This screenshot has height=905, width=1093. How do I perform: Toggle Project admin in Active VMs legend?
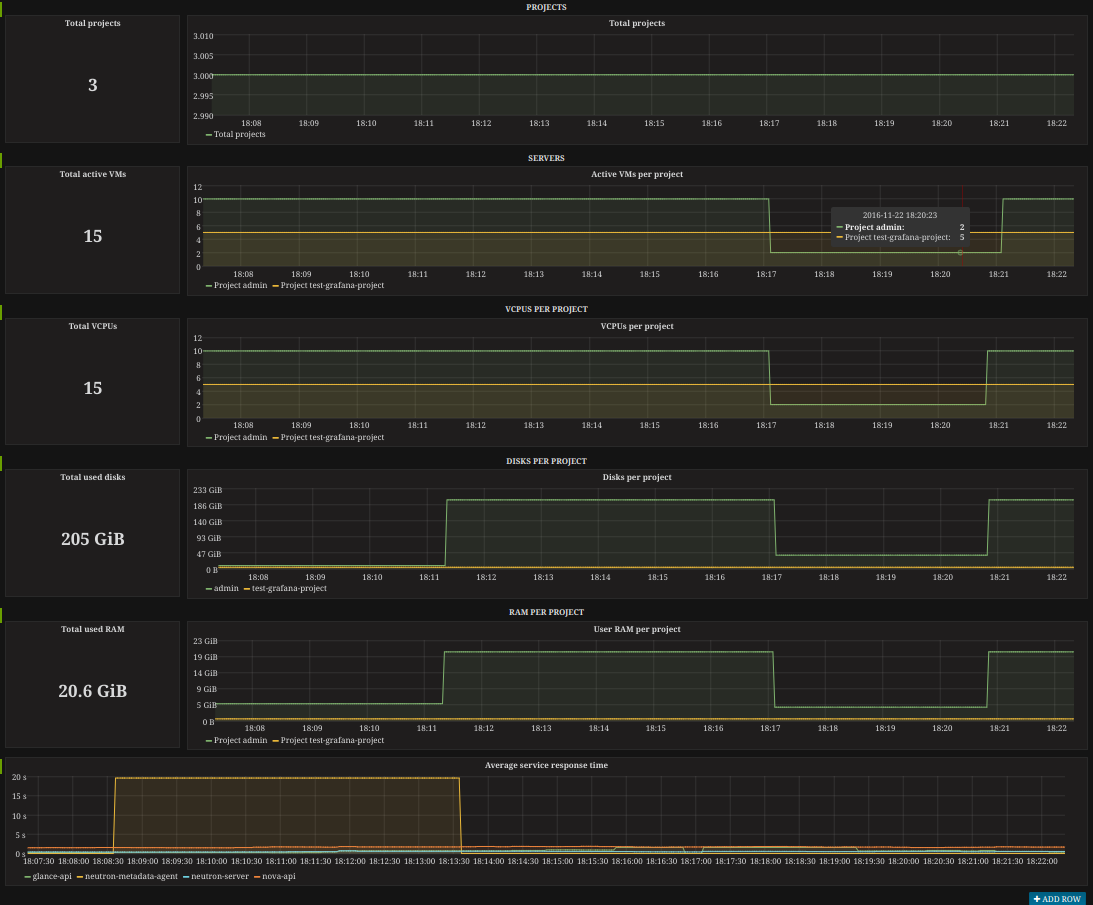click(x=240, y=285)
